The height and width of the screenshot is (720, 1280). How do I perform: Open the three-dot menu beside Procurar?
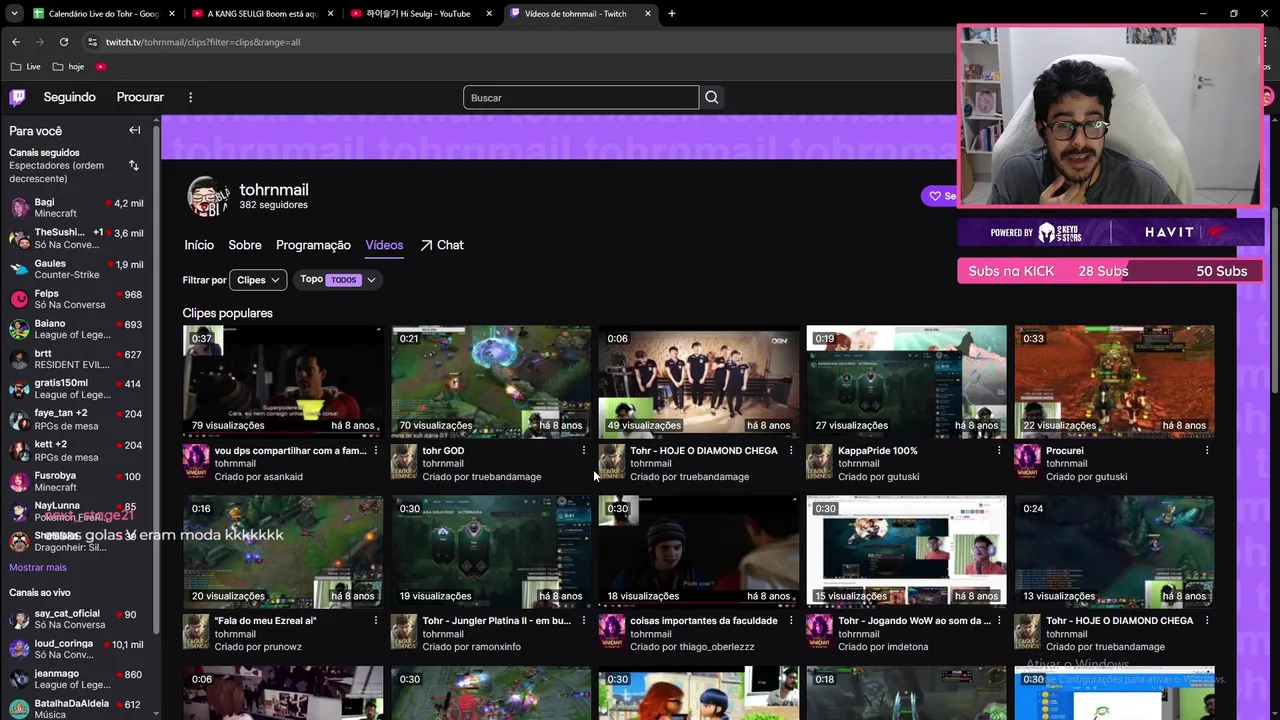click(x=190, y=97)
